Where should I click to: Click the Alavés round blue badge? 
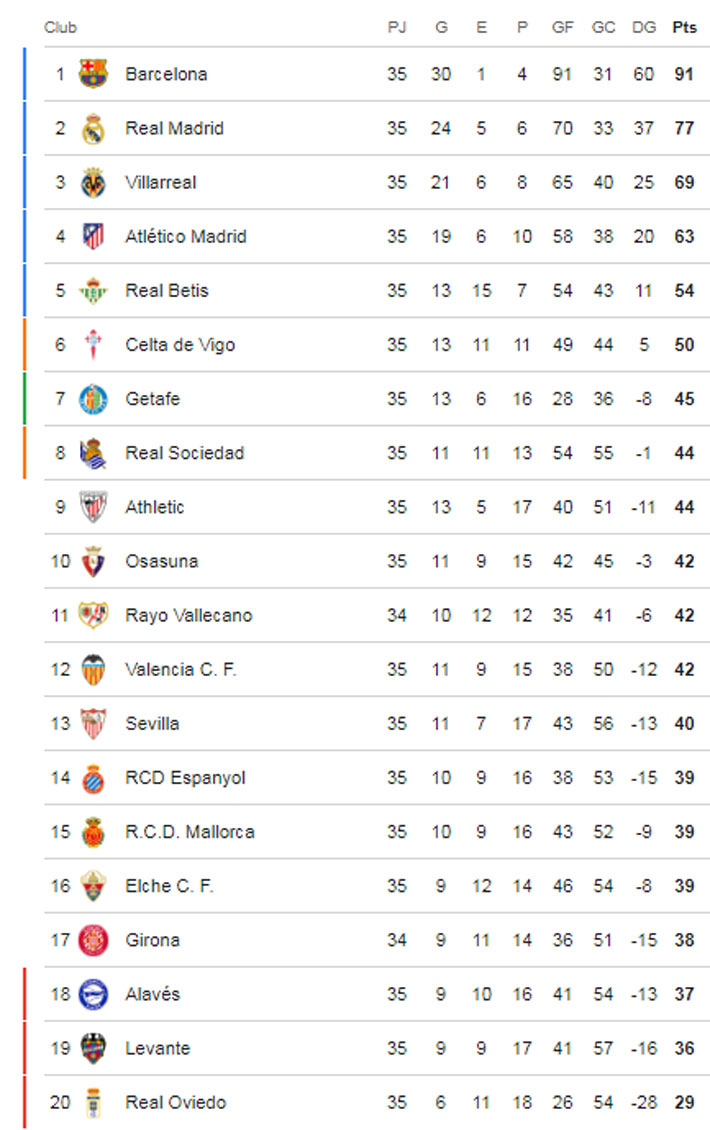[93, 995]
